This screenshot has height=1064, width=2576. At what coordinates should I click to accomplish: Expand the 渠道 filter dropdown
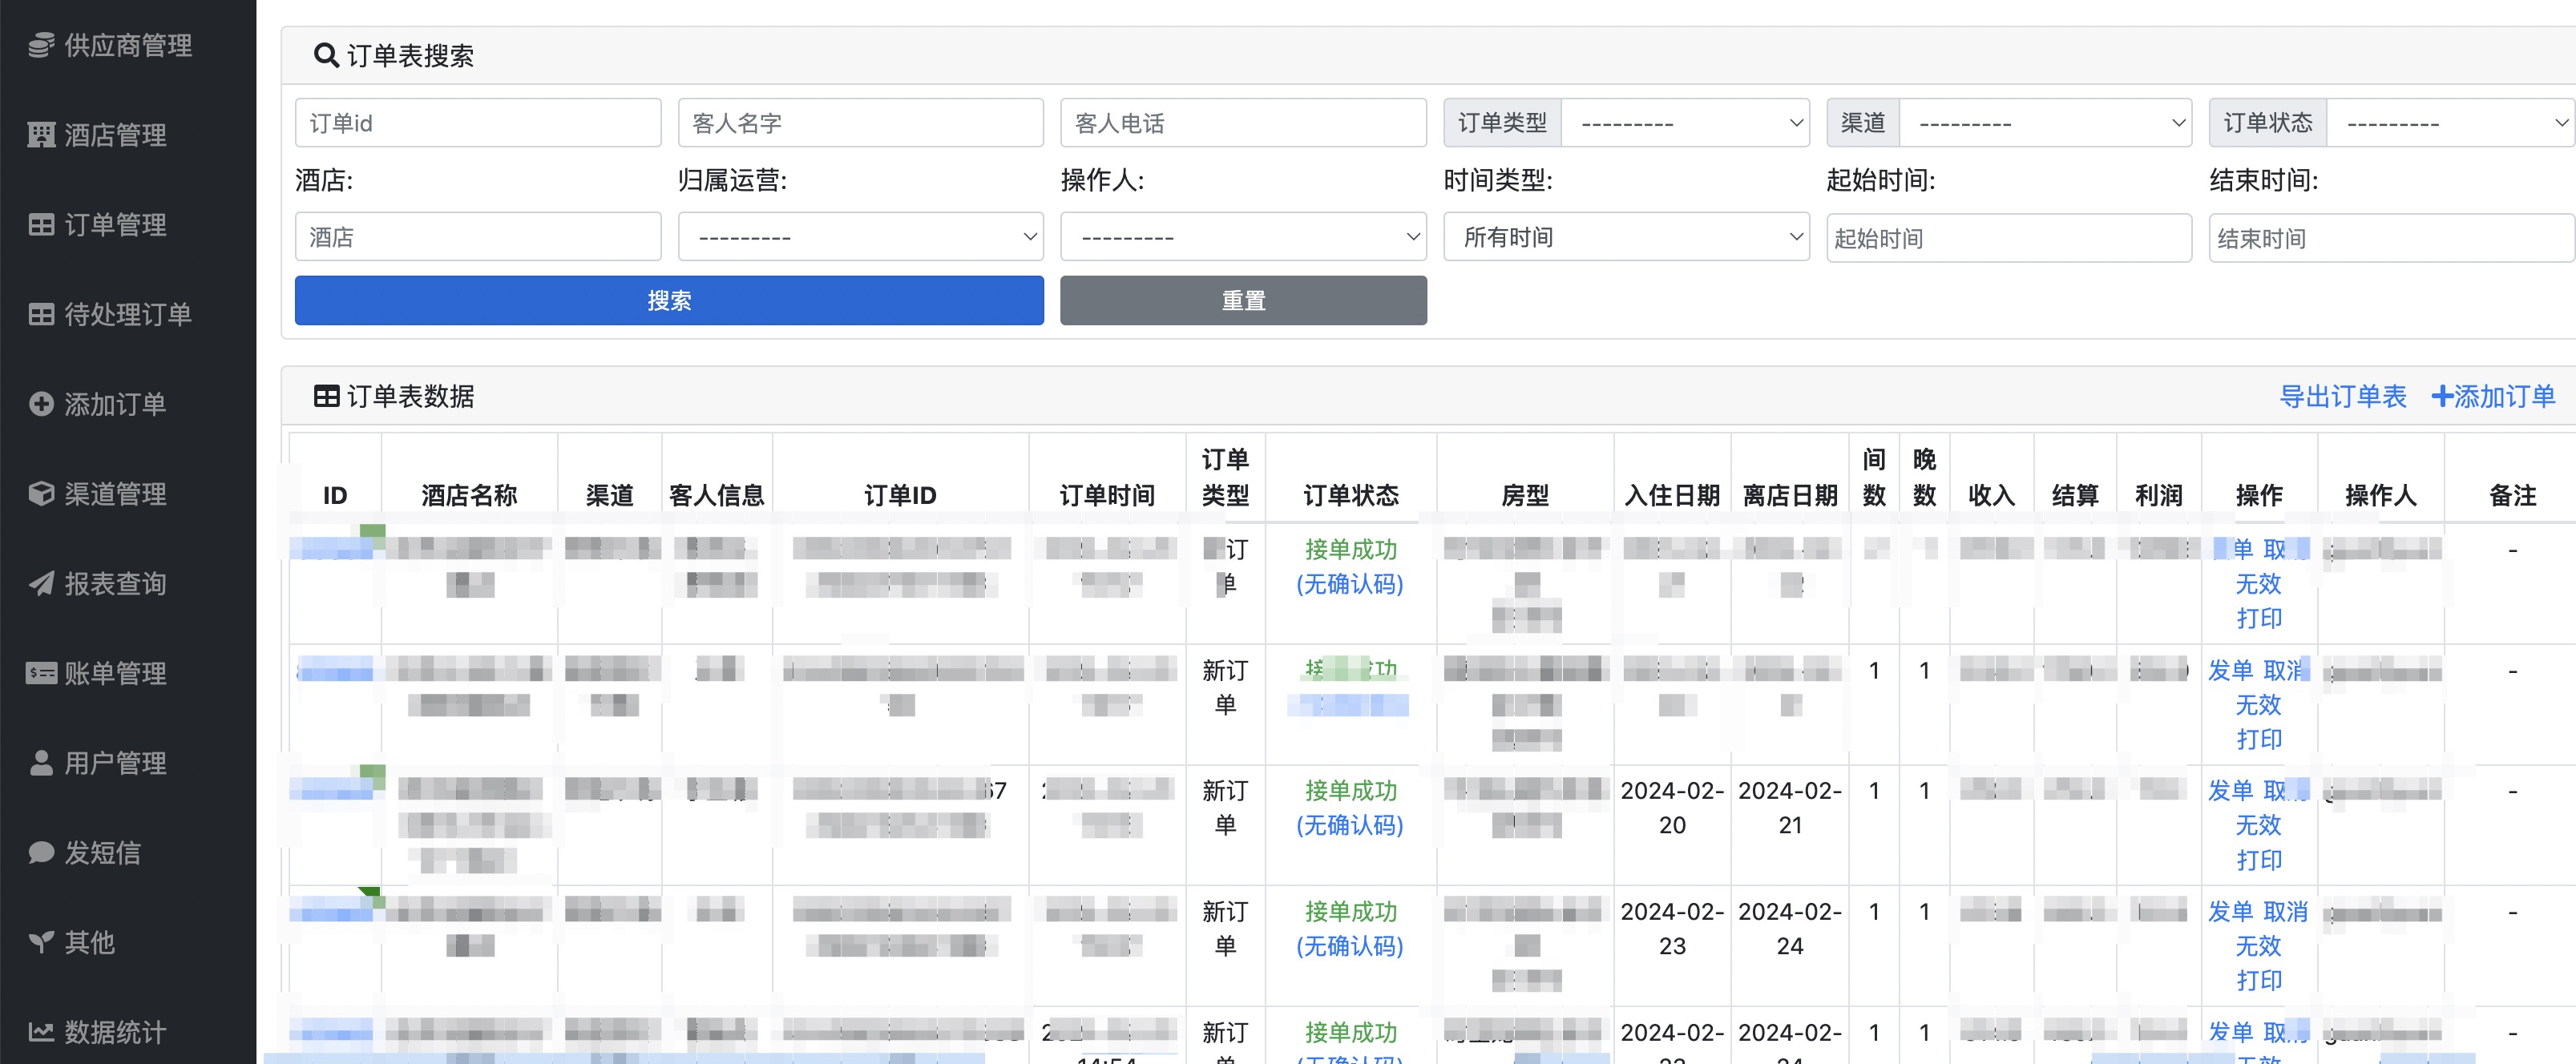(x=2045, y=123)
